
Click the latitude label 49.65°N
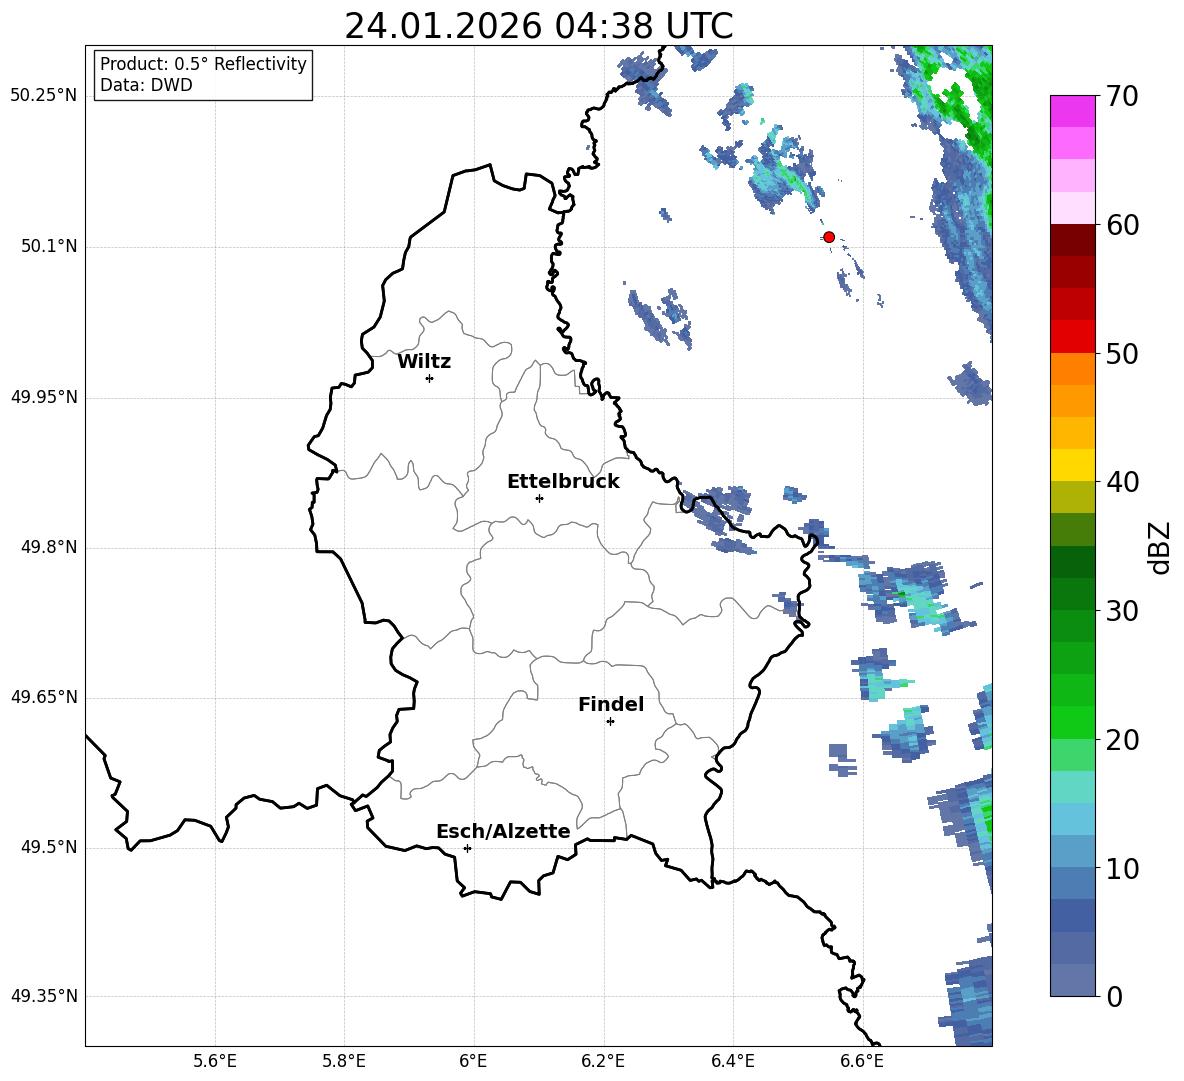click(x=43, y=697)
